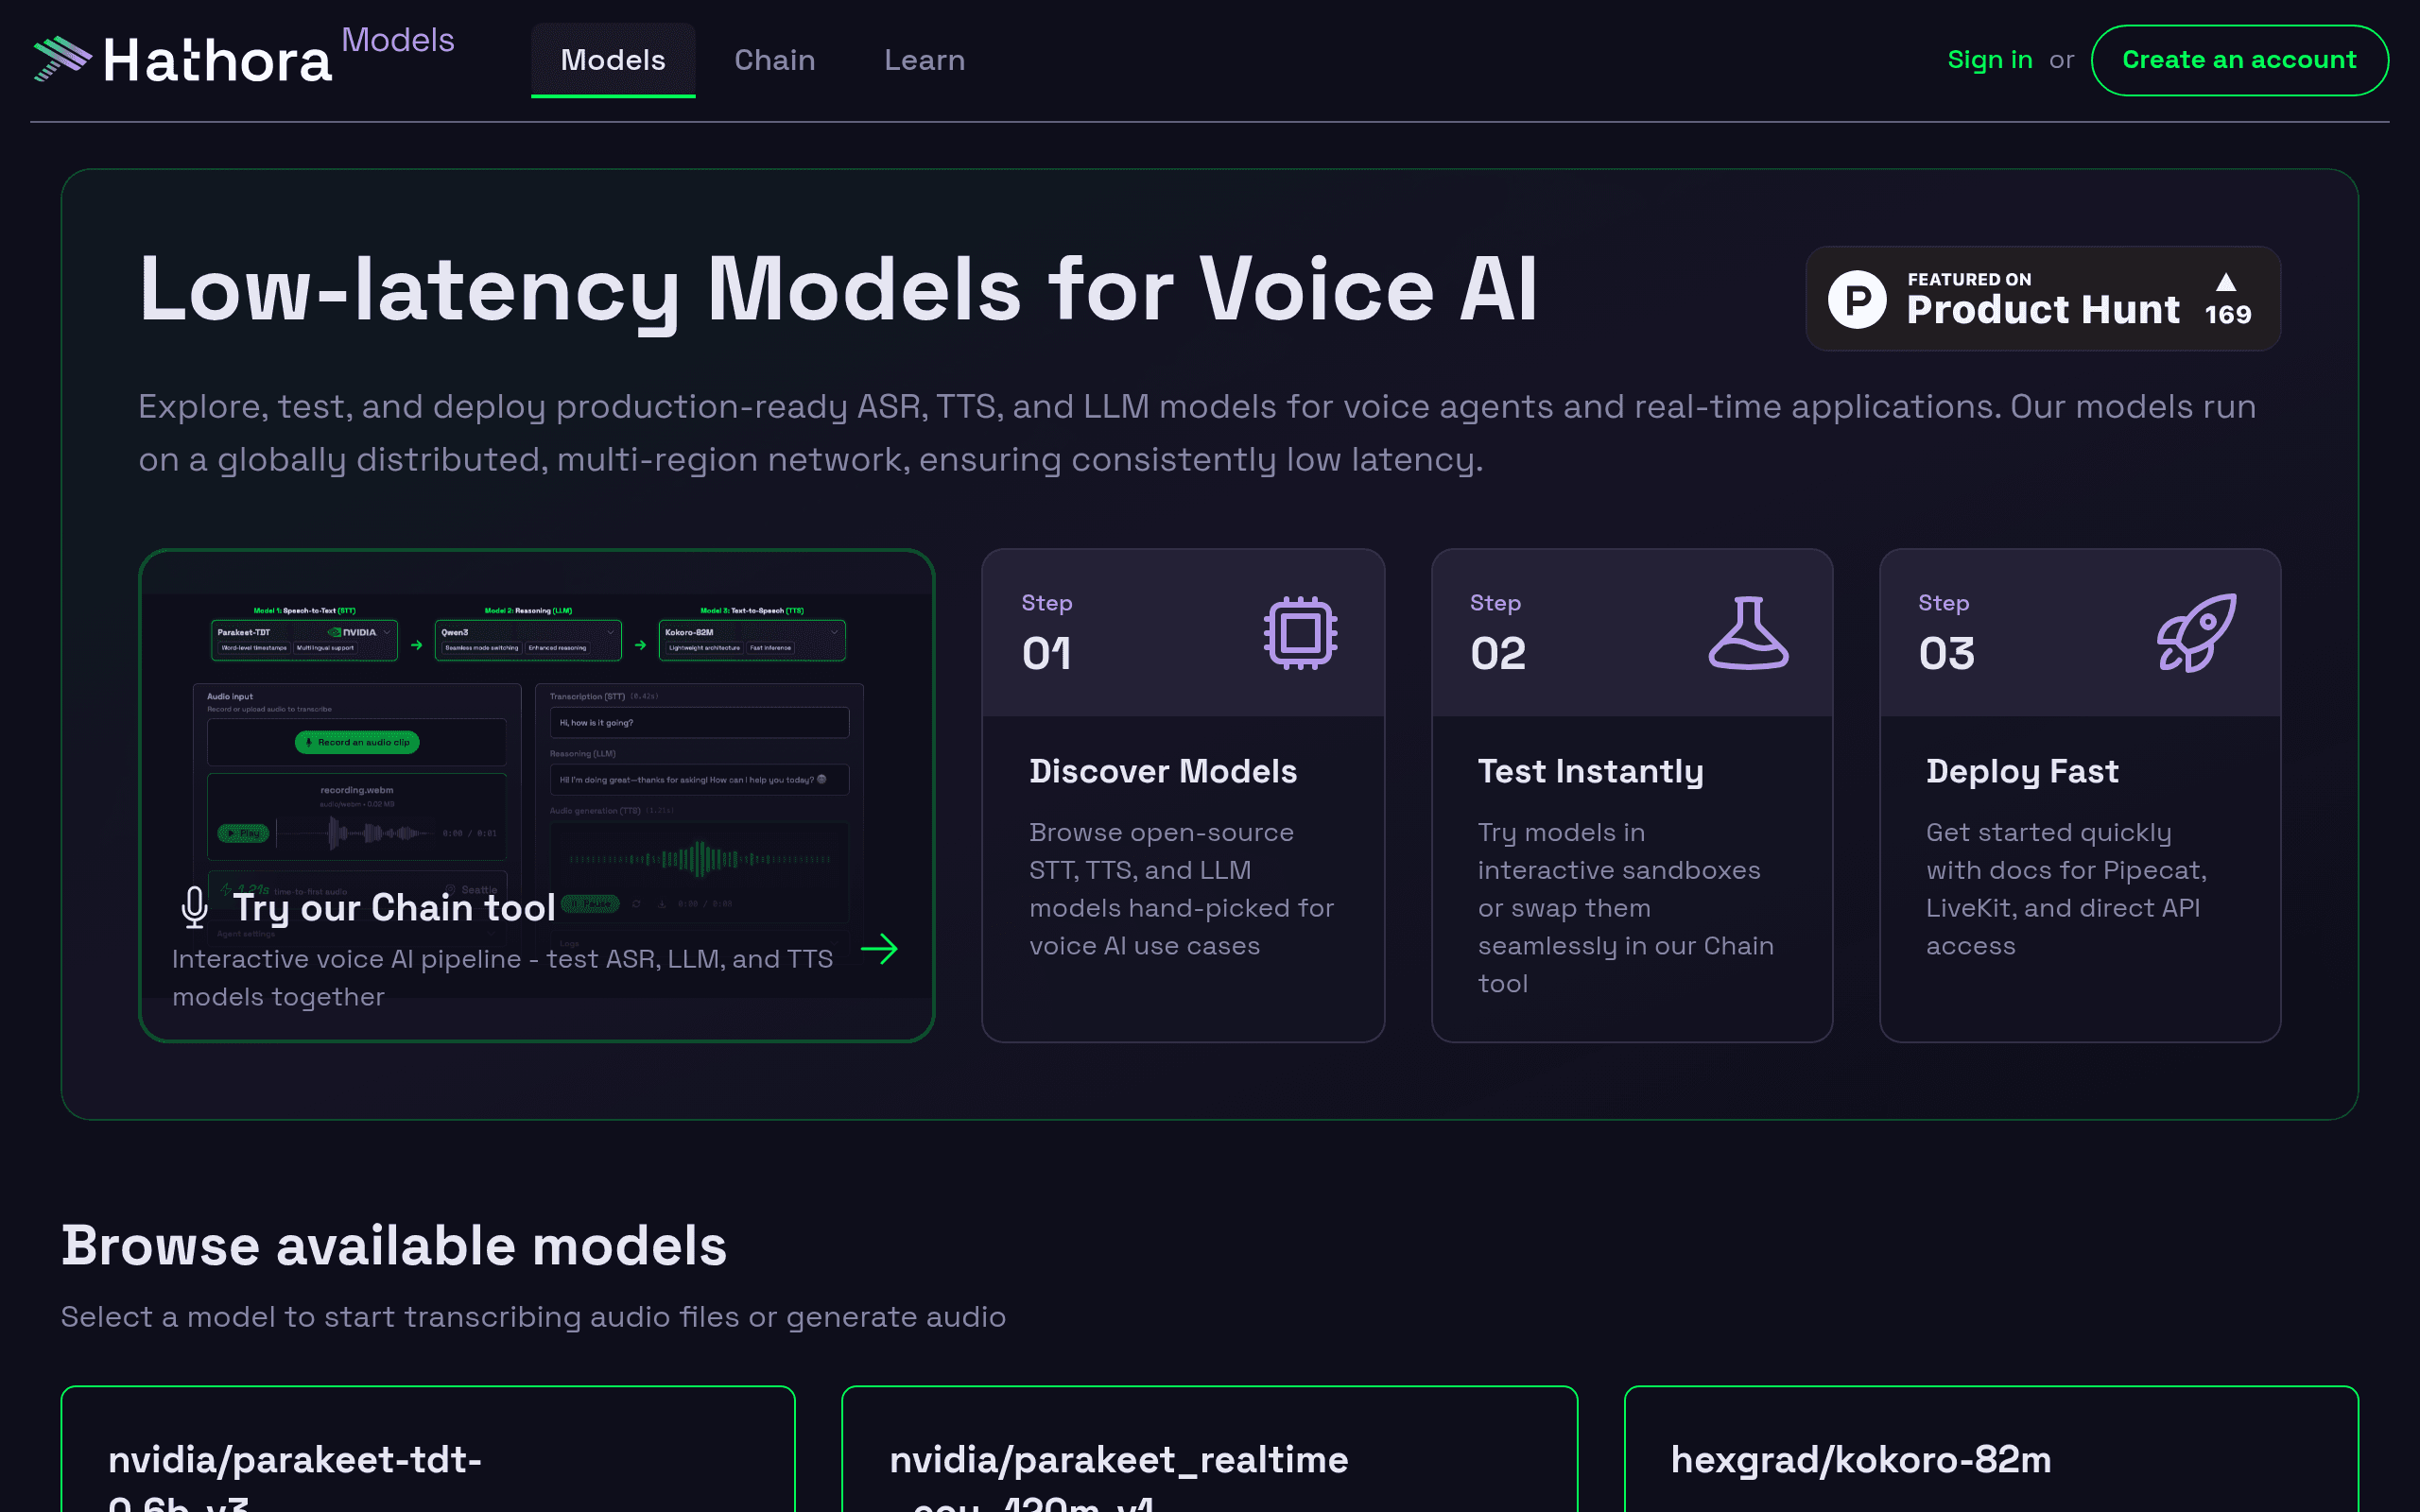
Task: Select the Deploy Fast card
Action: 2080,795
